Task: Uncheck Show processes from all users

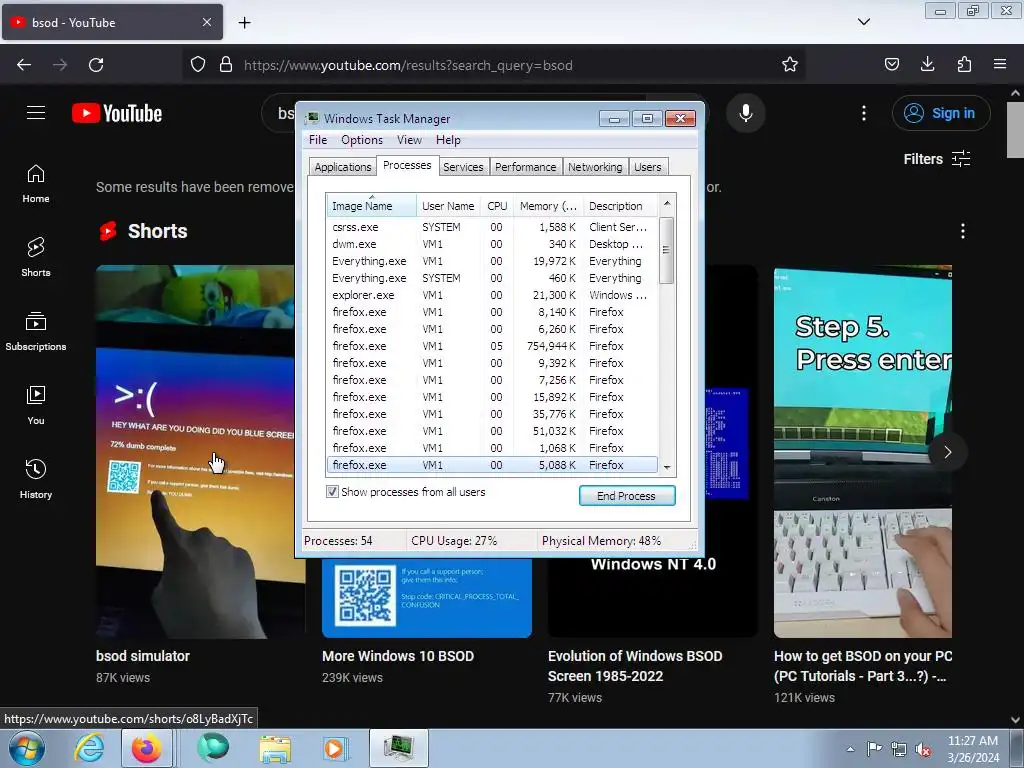Action: click(332, 492)
